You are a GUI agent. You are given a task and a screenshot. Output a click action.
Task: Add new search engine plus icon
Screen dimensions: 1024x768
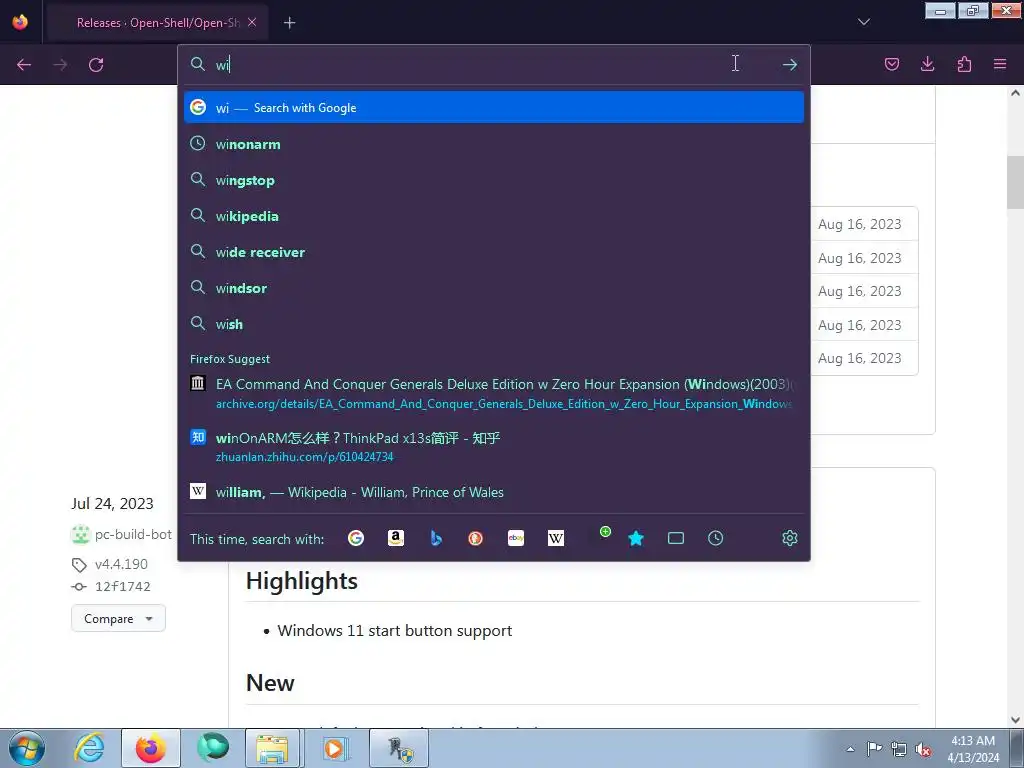click(x=605, y=532)
